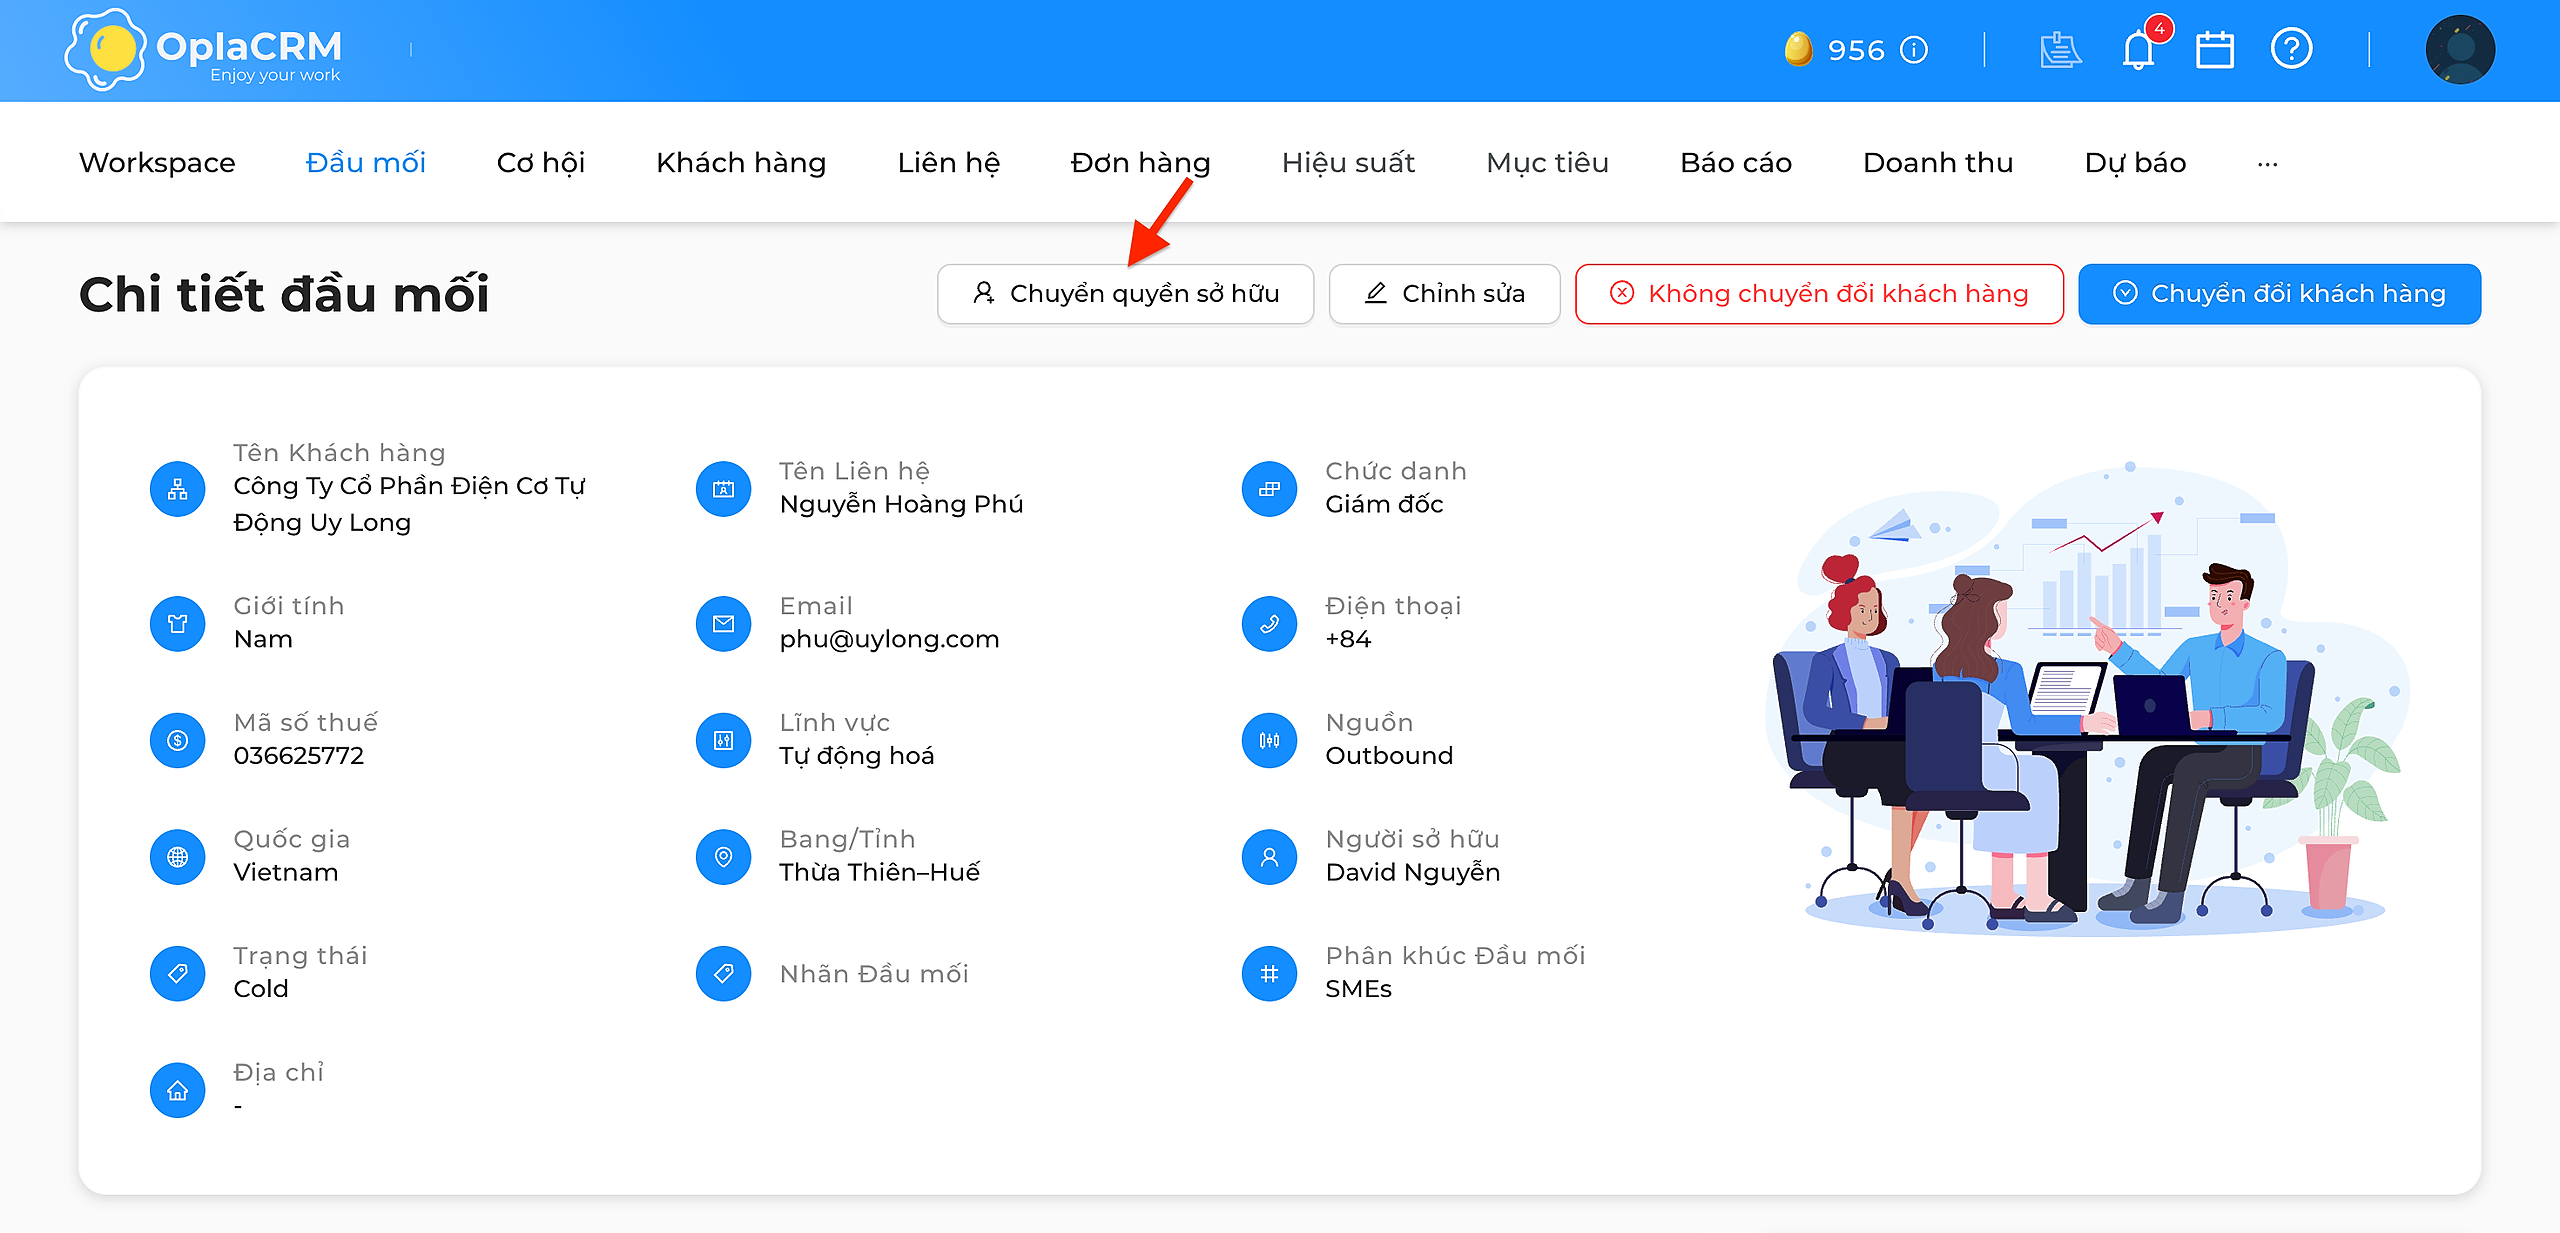The height and width of the screenshot is (1233, 2560).
Task: Open Mục tiêu tab
Action: point(1547,162)
